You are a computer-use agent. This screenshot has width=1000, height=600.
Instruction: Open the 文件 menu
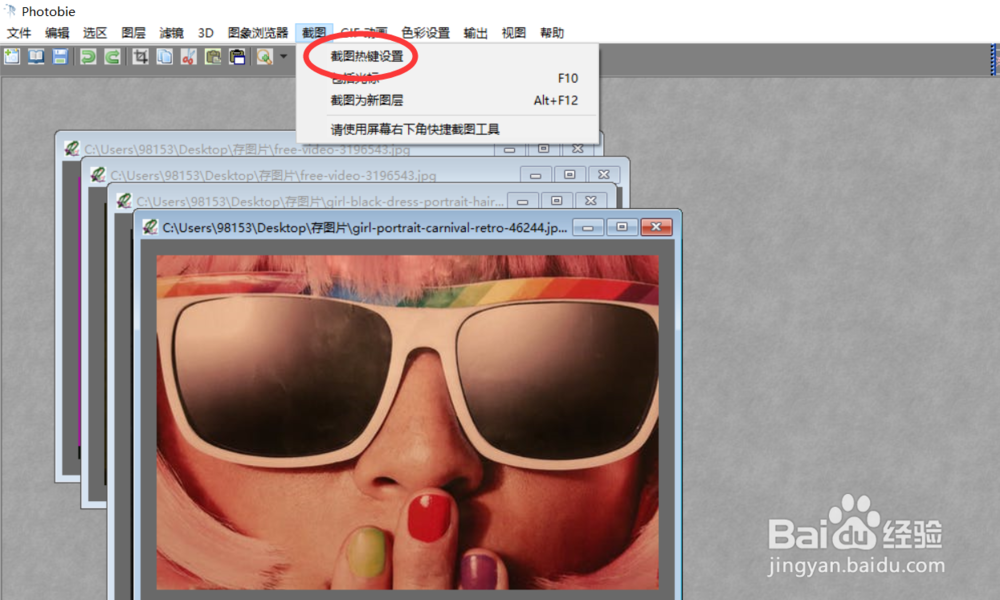point(19,32)
